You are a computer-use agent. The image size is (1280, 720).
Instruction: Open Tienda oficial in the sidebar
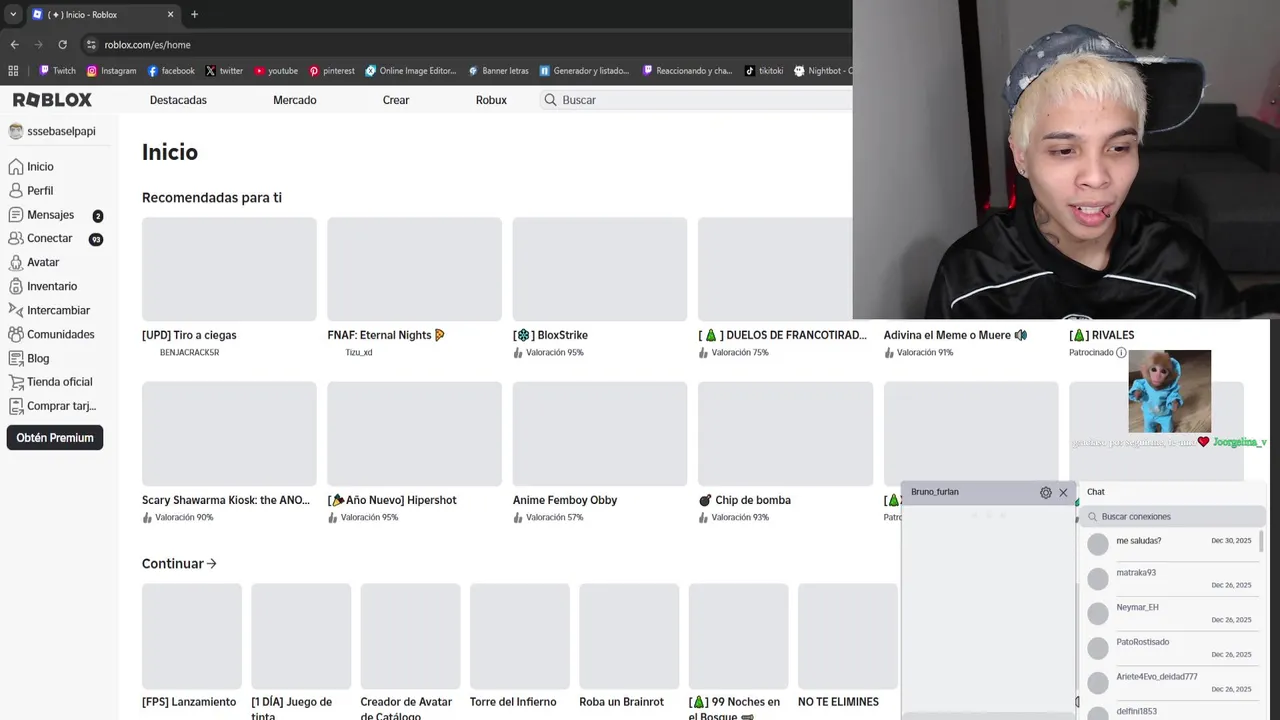[59, 382]
